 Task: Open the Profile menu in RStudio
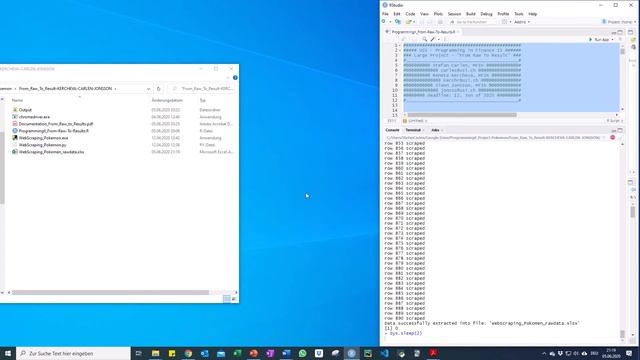click(x=503, y=14)
